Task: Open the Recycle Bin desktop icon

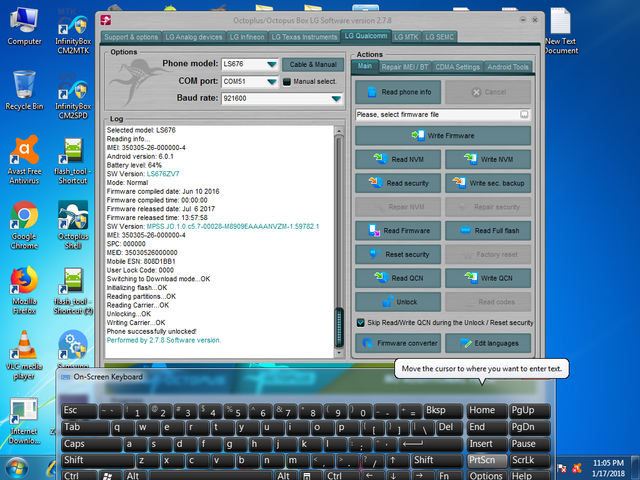Action: pyautogui.click(x=24, y=91)
